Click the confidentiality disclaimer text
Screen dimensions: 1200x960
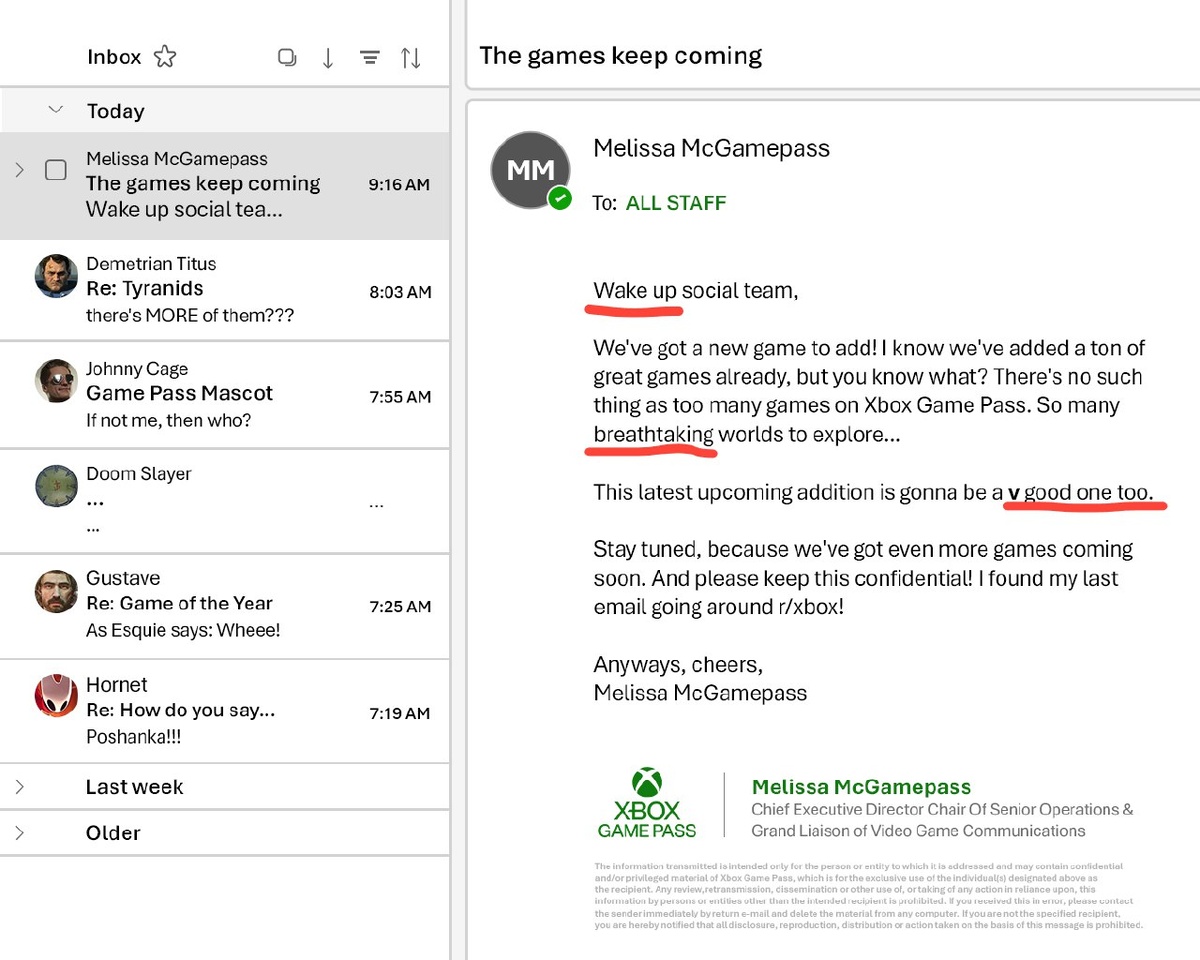click(868, 896)
